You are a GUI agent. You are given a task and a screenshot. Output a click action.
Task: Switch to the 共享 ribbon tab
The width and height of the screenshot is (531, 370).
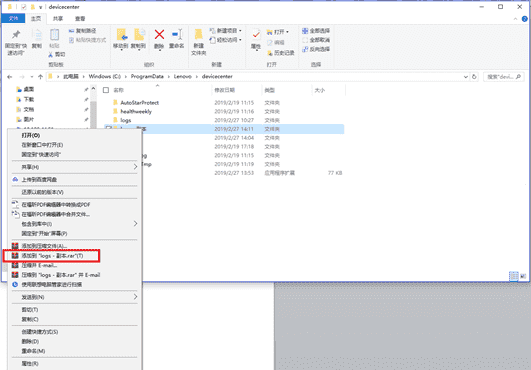point(58,19)
